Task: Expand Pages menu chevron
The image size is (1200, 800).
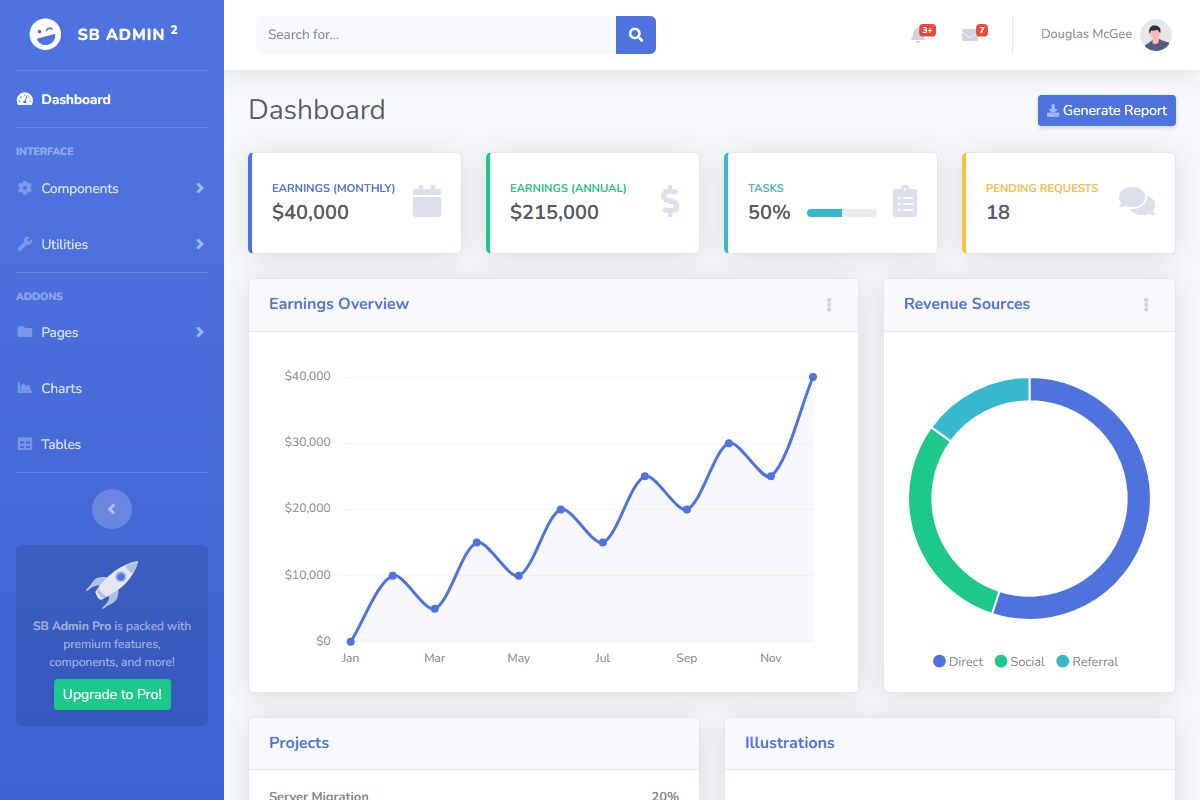Action: coord(200,332)
